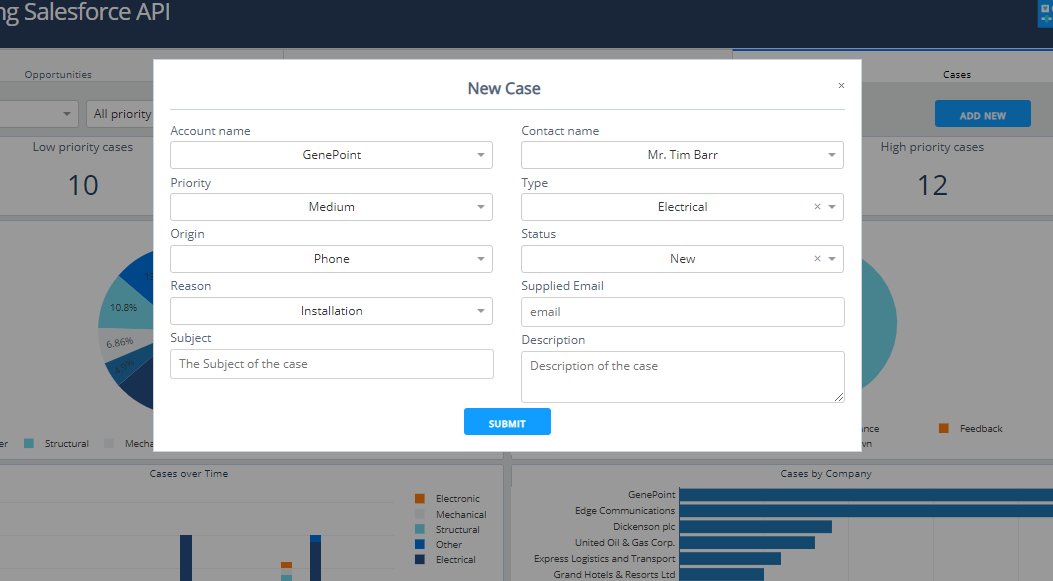Viewport: 1053px width, 581px height.
Task: Expand the Type dropdown arrow next to Electrical
Action: click(832, 207)
